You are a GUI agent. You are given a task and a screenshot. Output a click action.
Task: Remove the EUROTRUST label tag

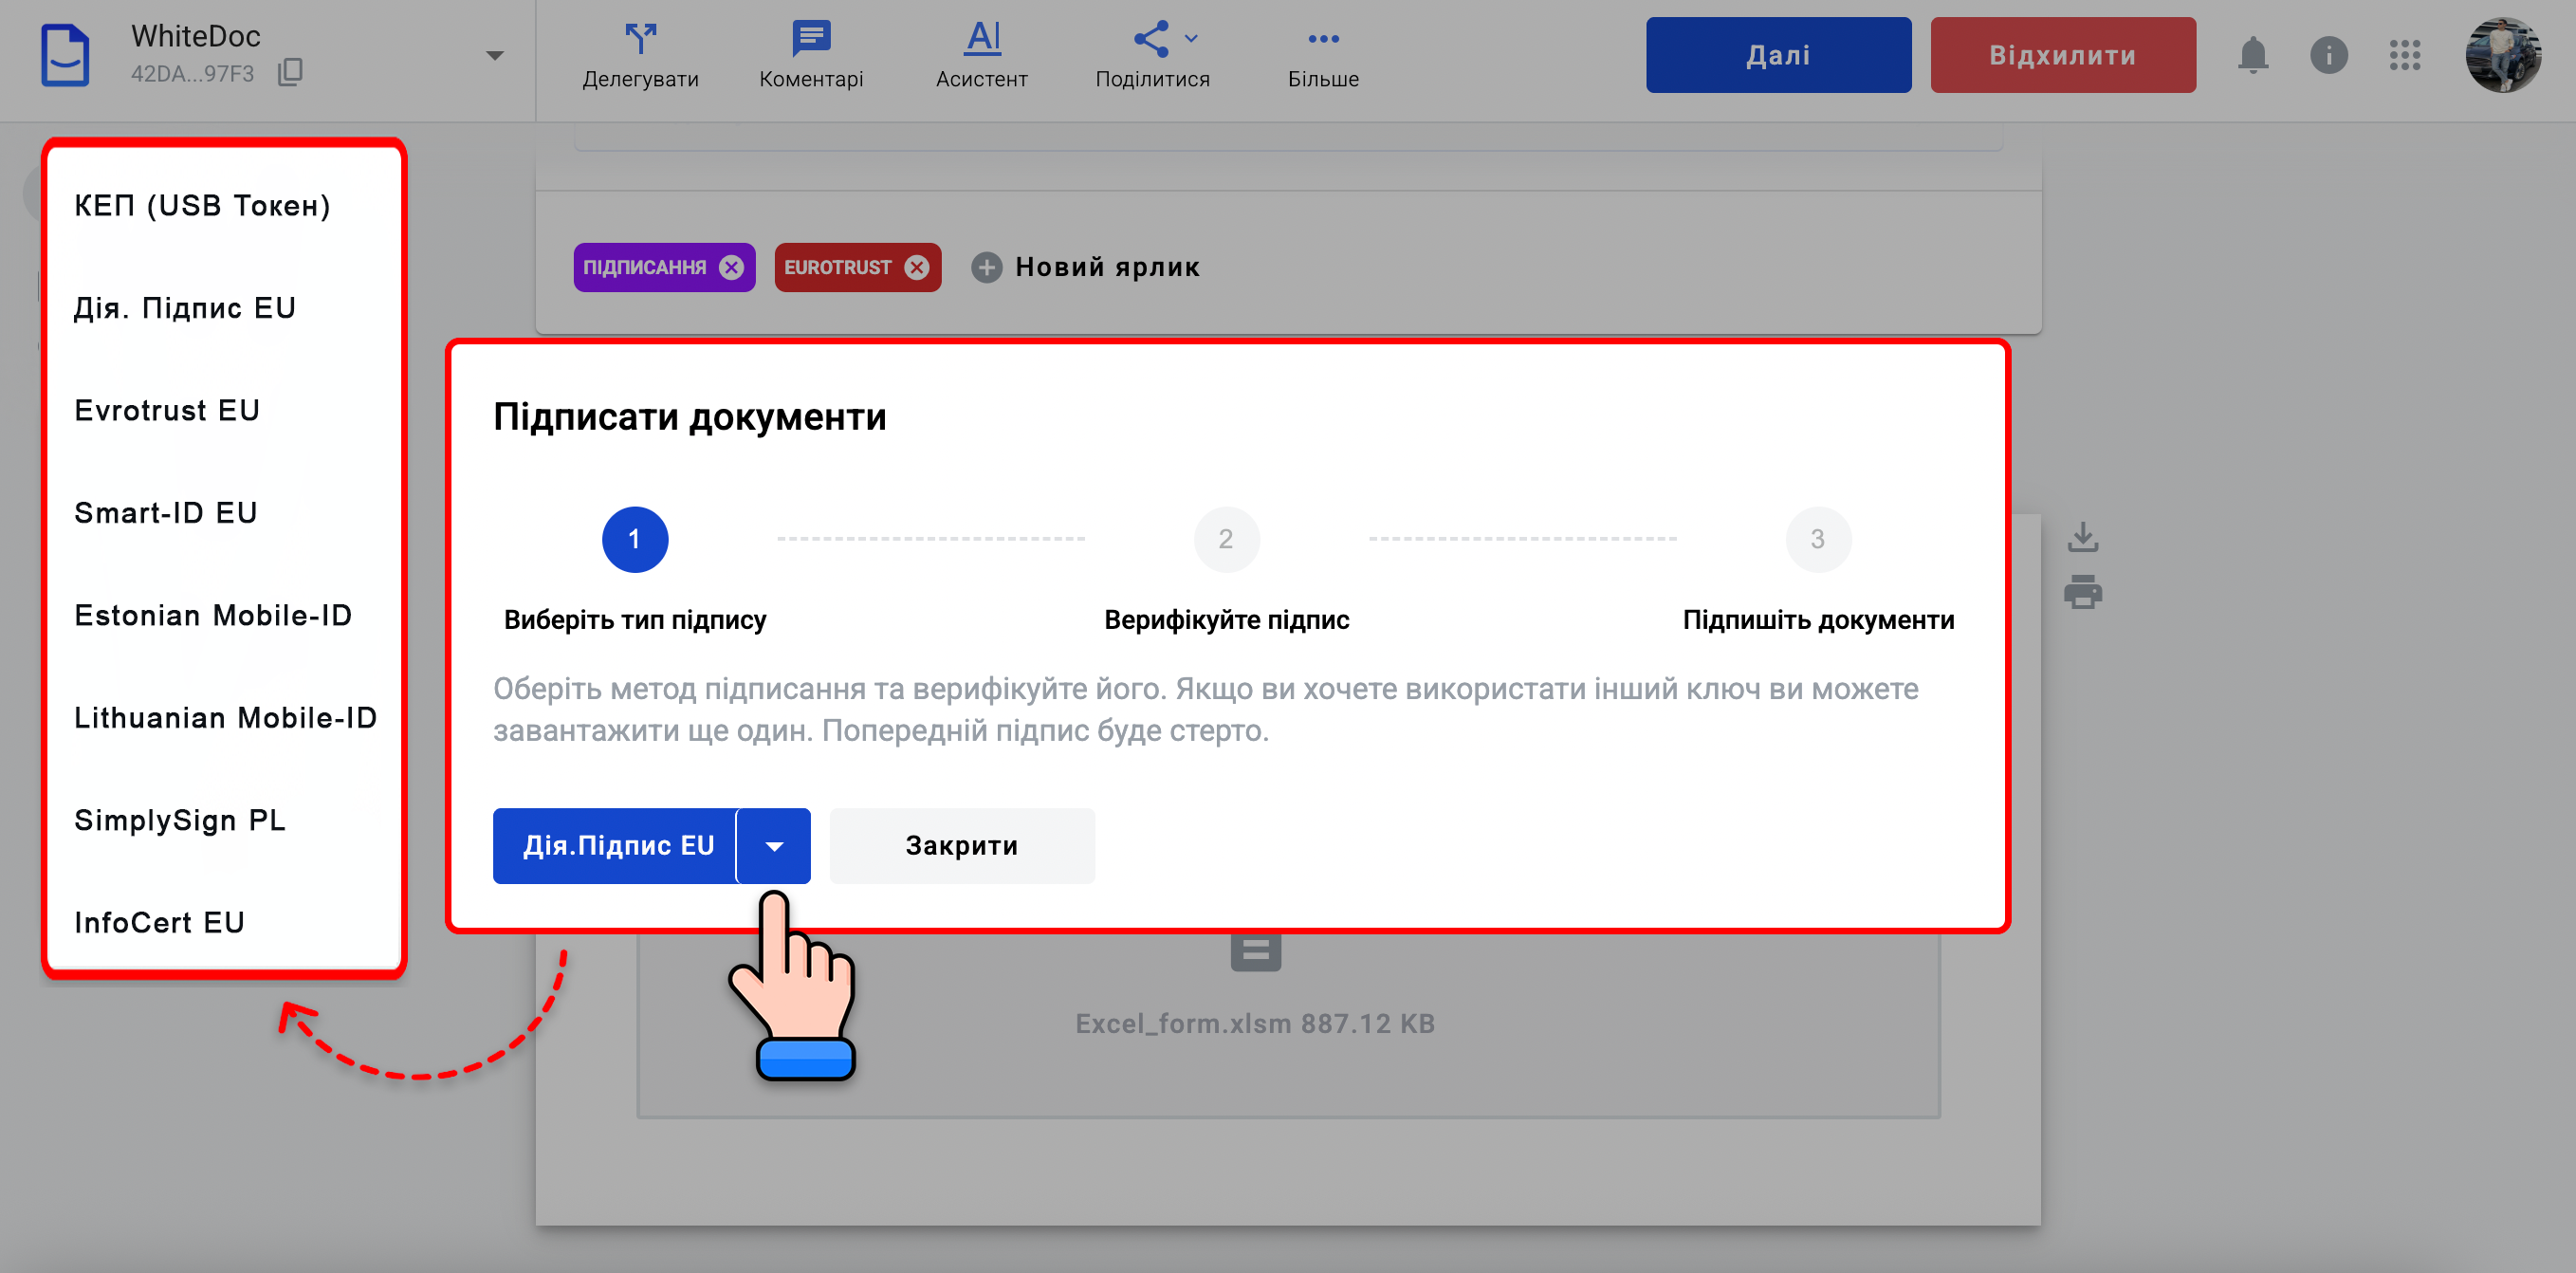(916, 267)
